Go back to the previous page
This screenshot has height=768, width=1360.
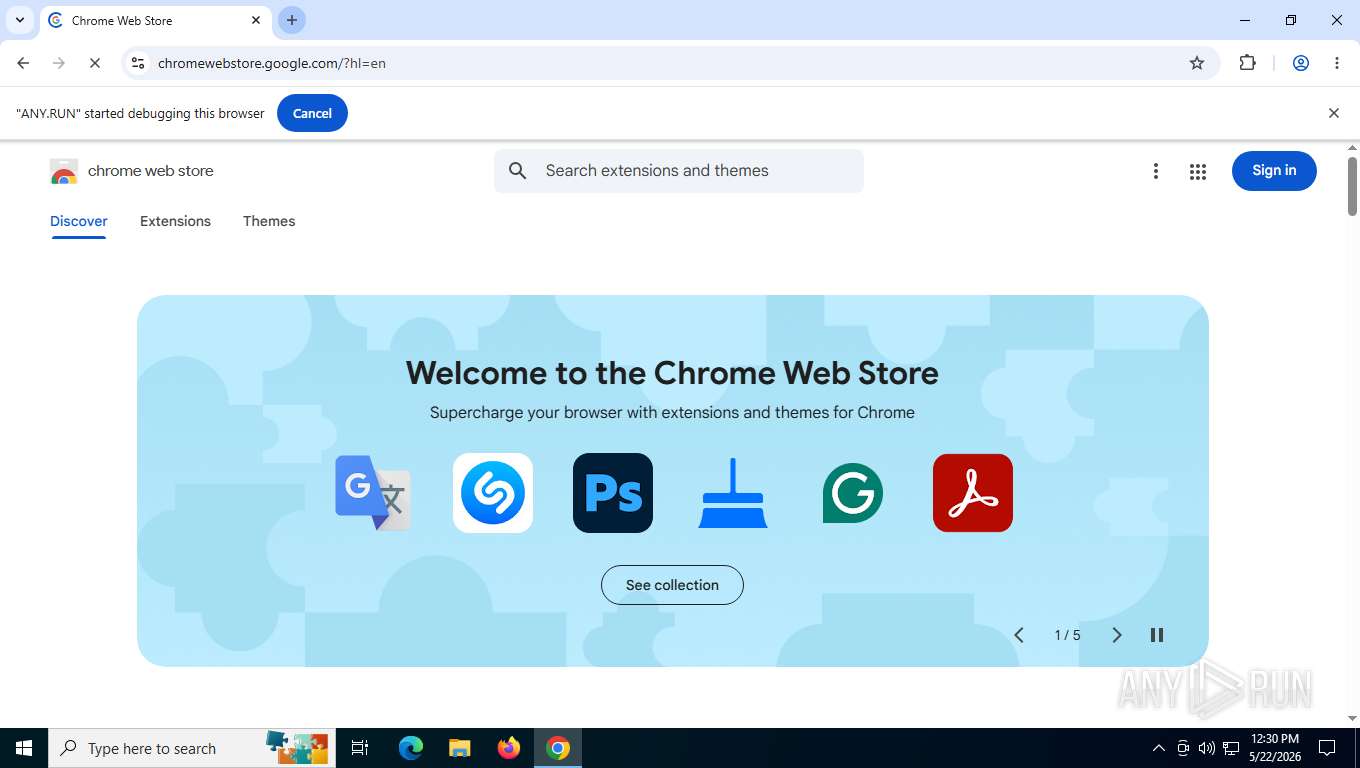pos(23,63)
